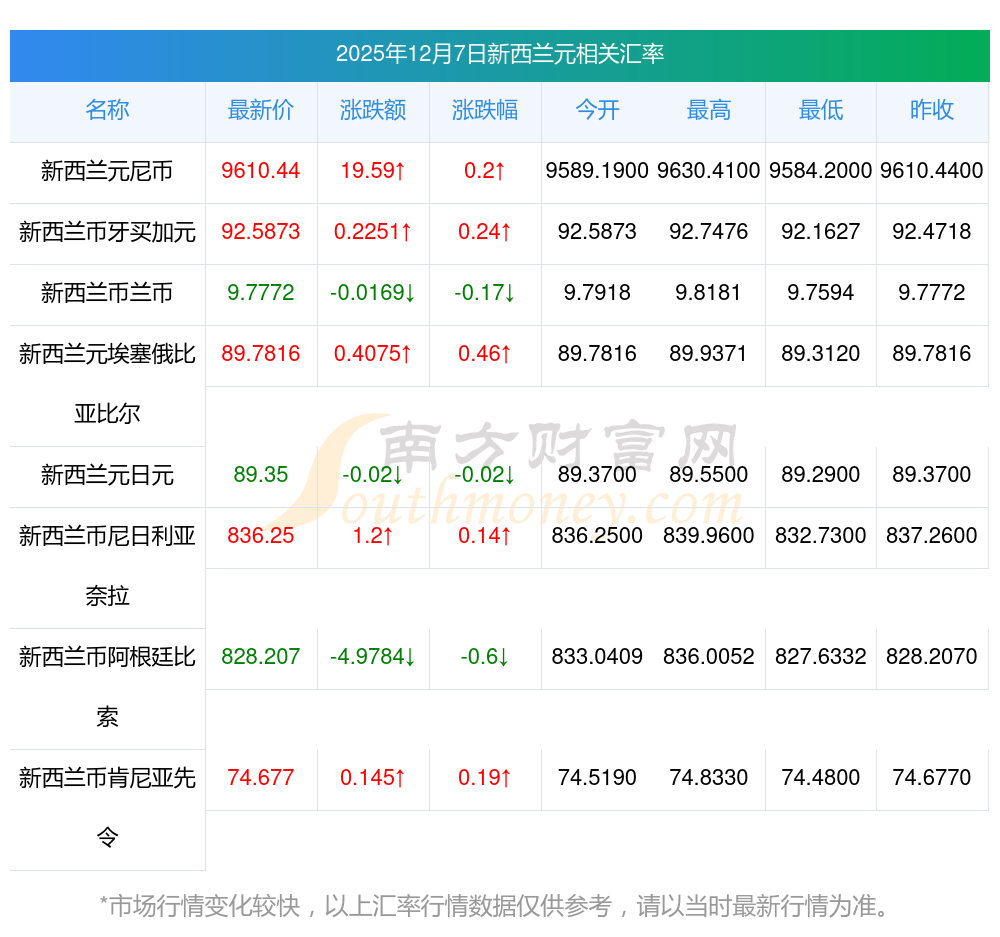Image resolution: width=1000 pixels, height=937 pixels.
Task: Click the 2025年12月7日新西兰元相关汇率 title banner
Action: (500, 54)
